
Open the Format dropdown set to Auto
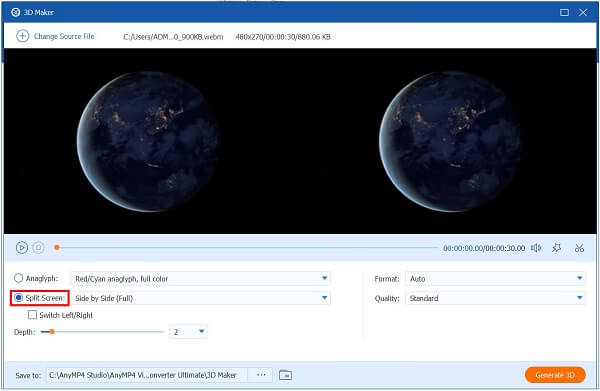click(496, 279)
